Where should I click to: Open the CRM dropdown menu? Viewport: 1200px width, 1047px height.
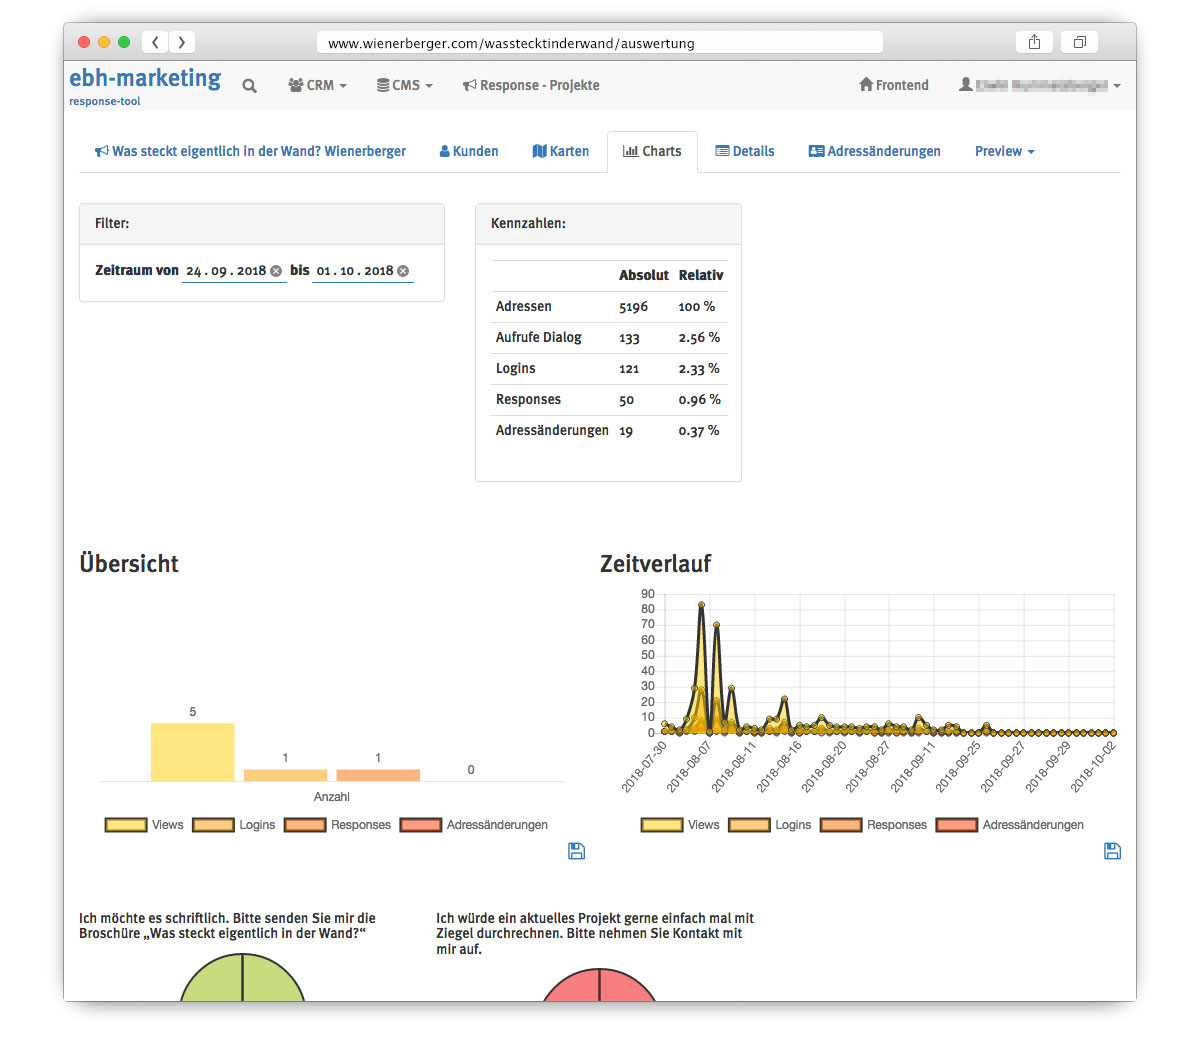[317, 85]
